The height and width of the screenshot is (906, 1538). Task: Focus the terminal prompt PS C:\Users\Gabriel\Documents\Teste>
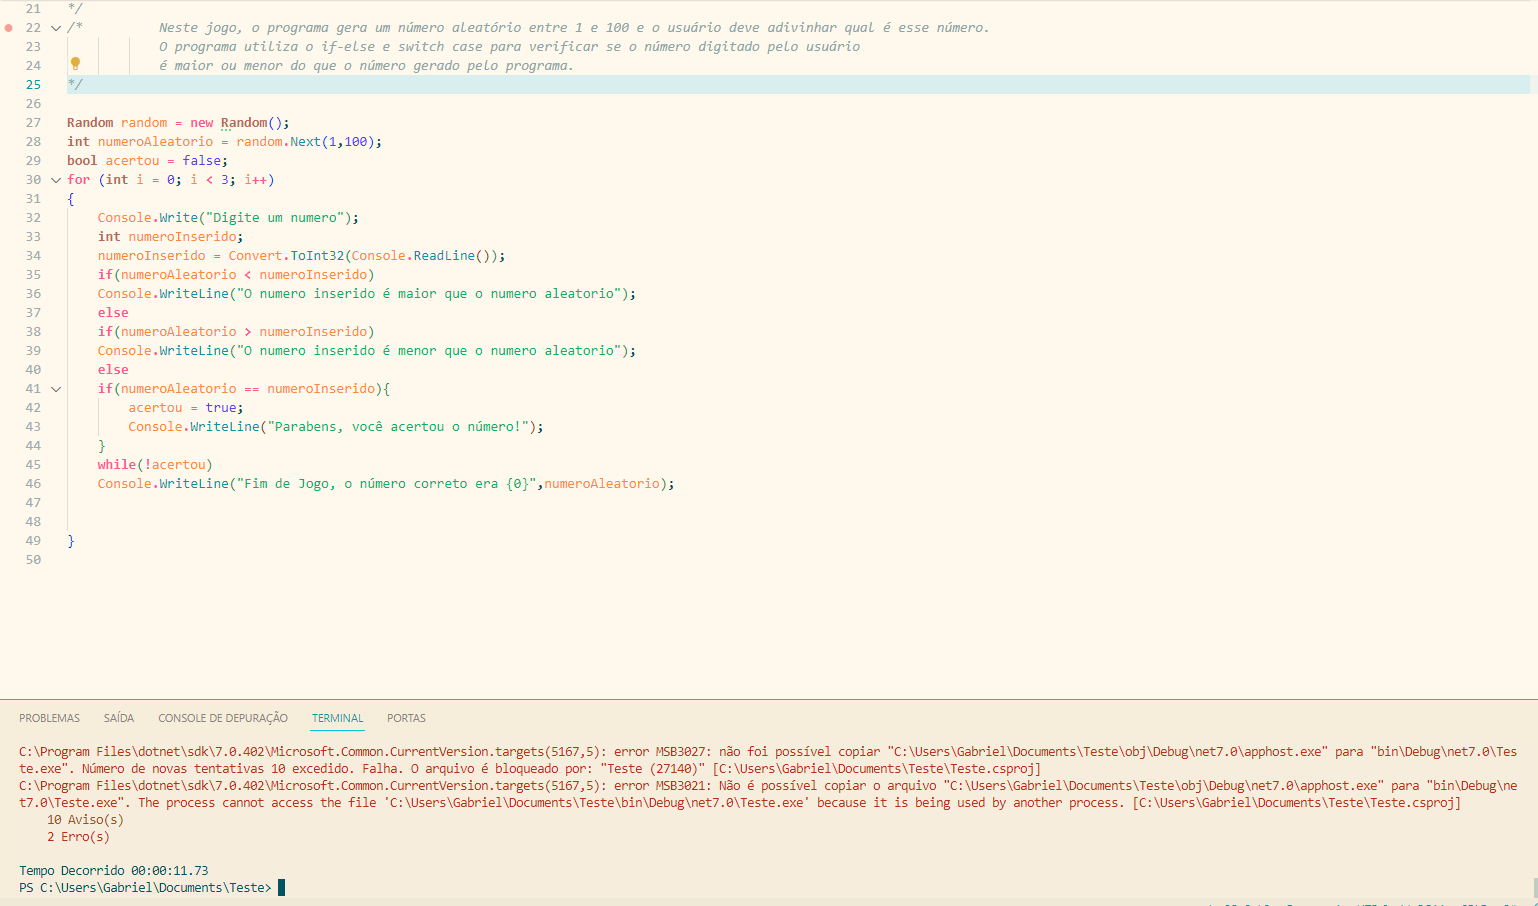[x=145, y=887]
